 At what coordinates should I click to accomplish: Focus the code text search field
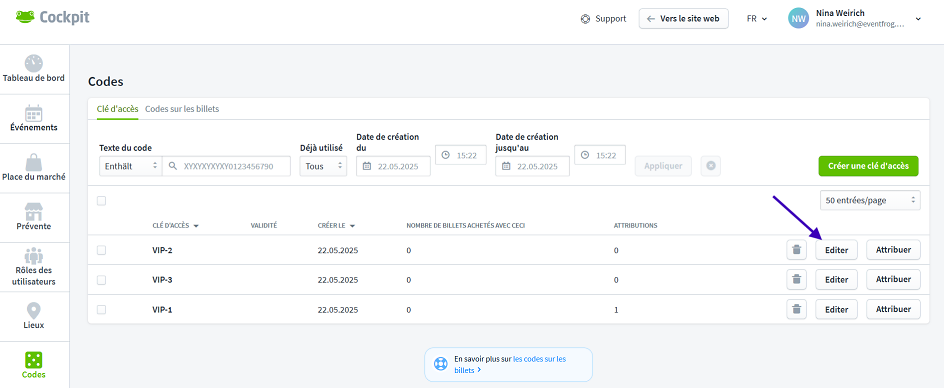226,166
